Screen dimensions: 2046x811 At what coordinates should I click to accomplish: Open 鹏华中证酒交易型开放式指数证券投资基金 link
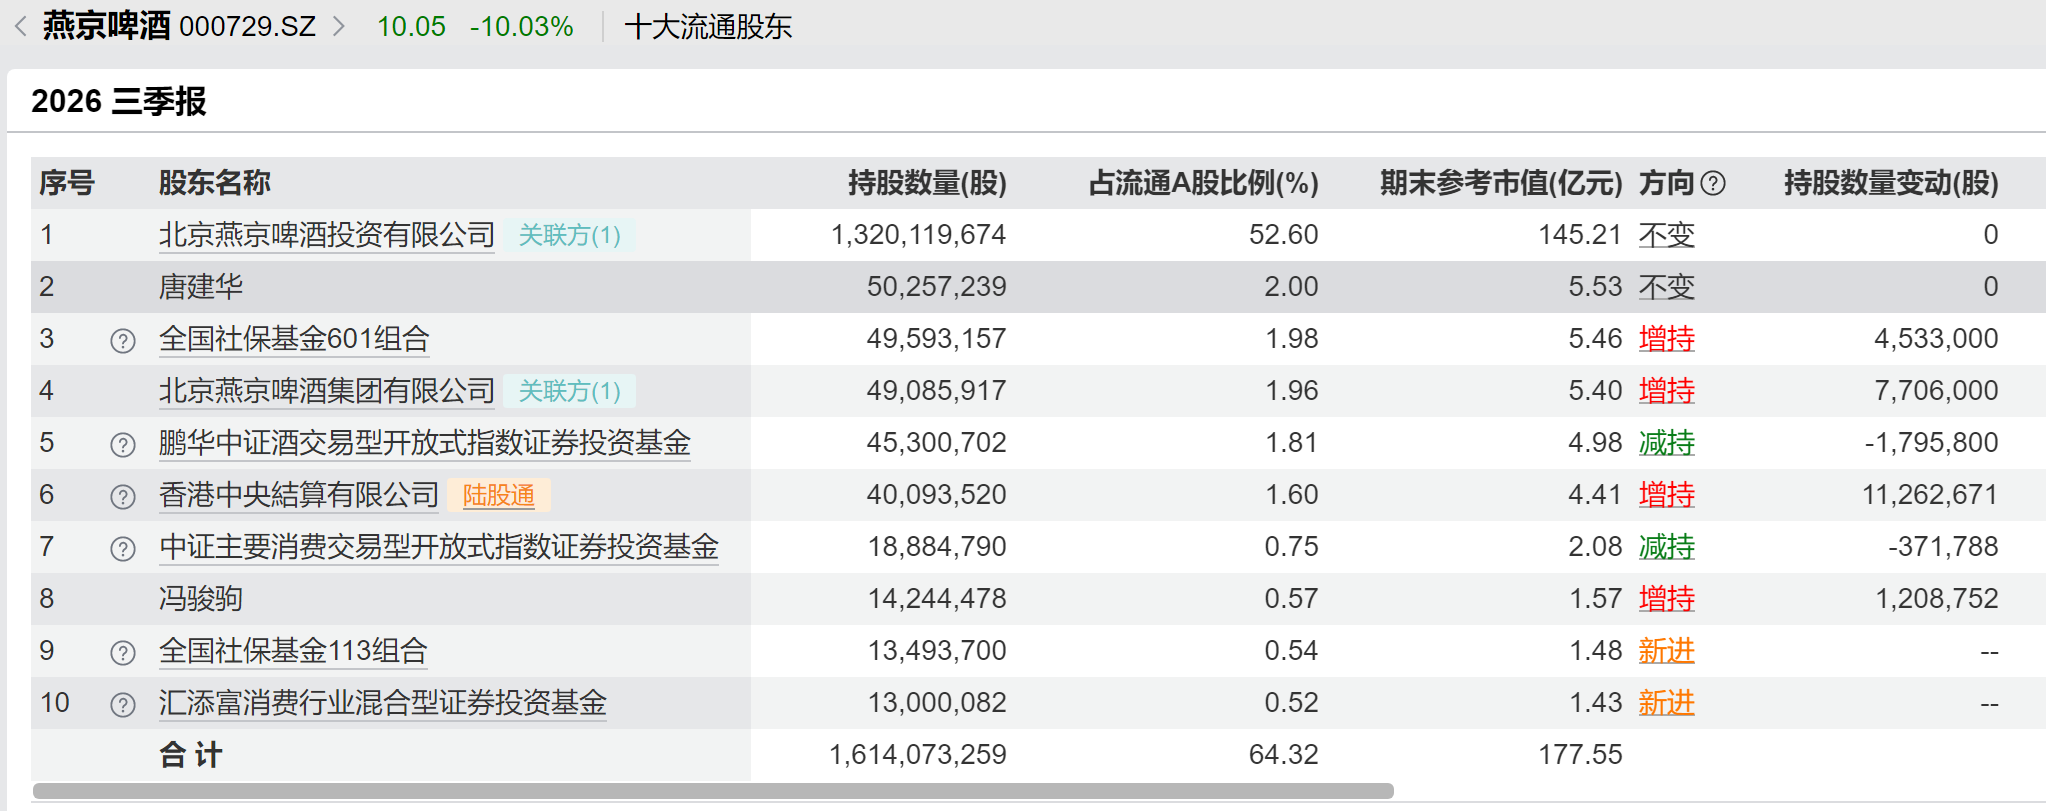click(x=425, y=443)
